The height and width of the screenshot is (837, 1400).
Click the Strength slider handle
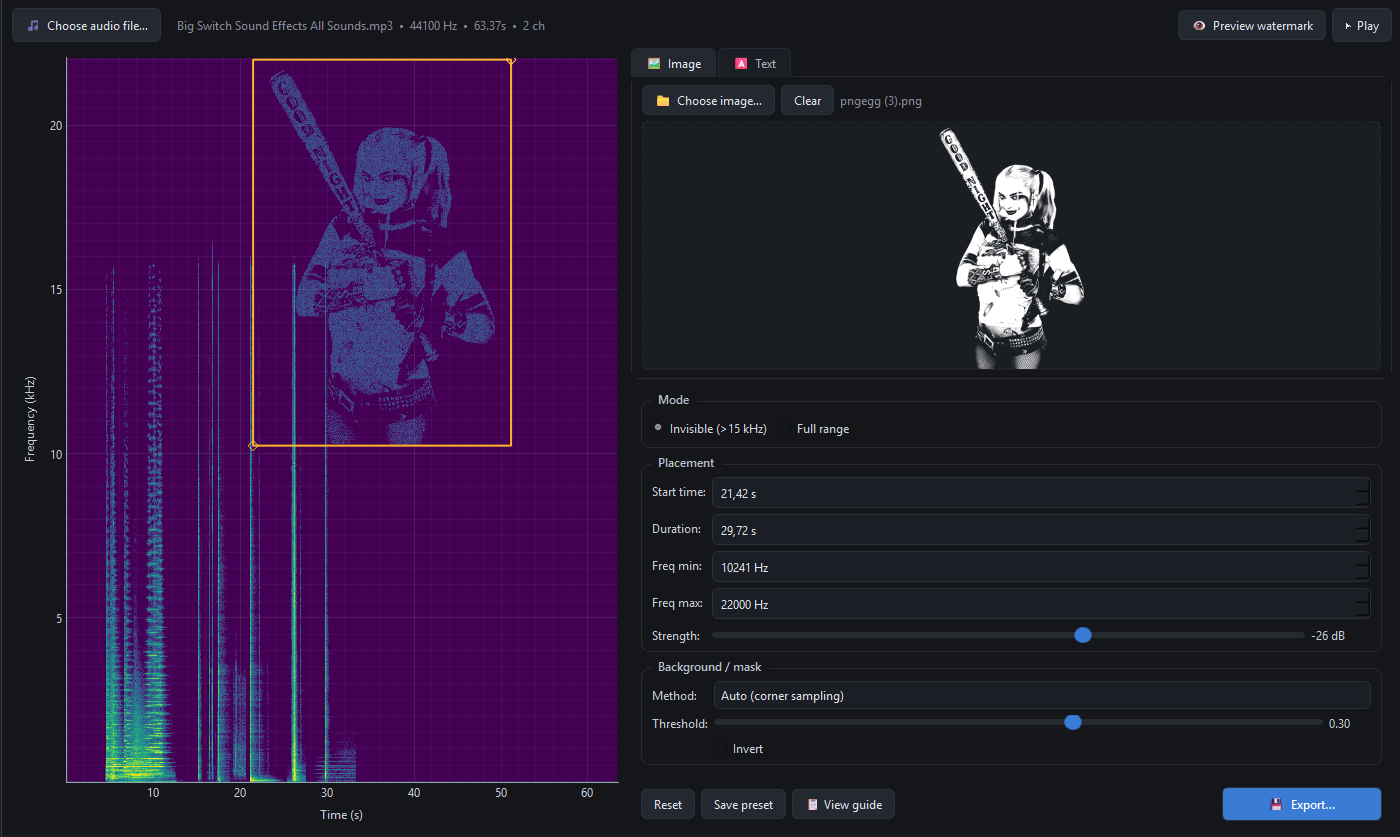click(x=1082, y=635)
